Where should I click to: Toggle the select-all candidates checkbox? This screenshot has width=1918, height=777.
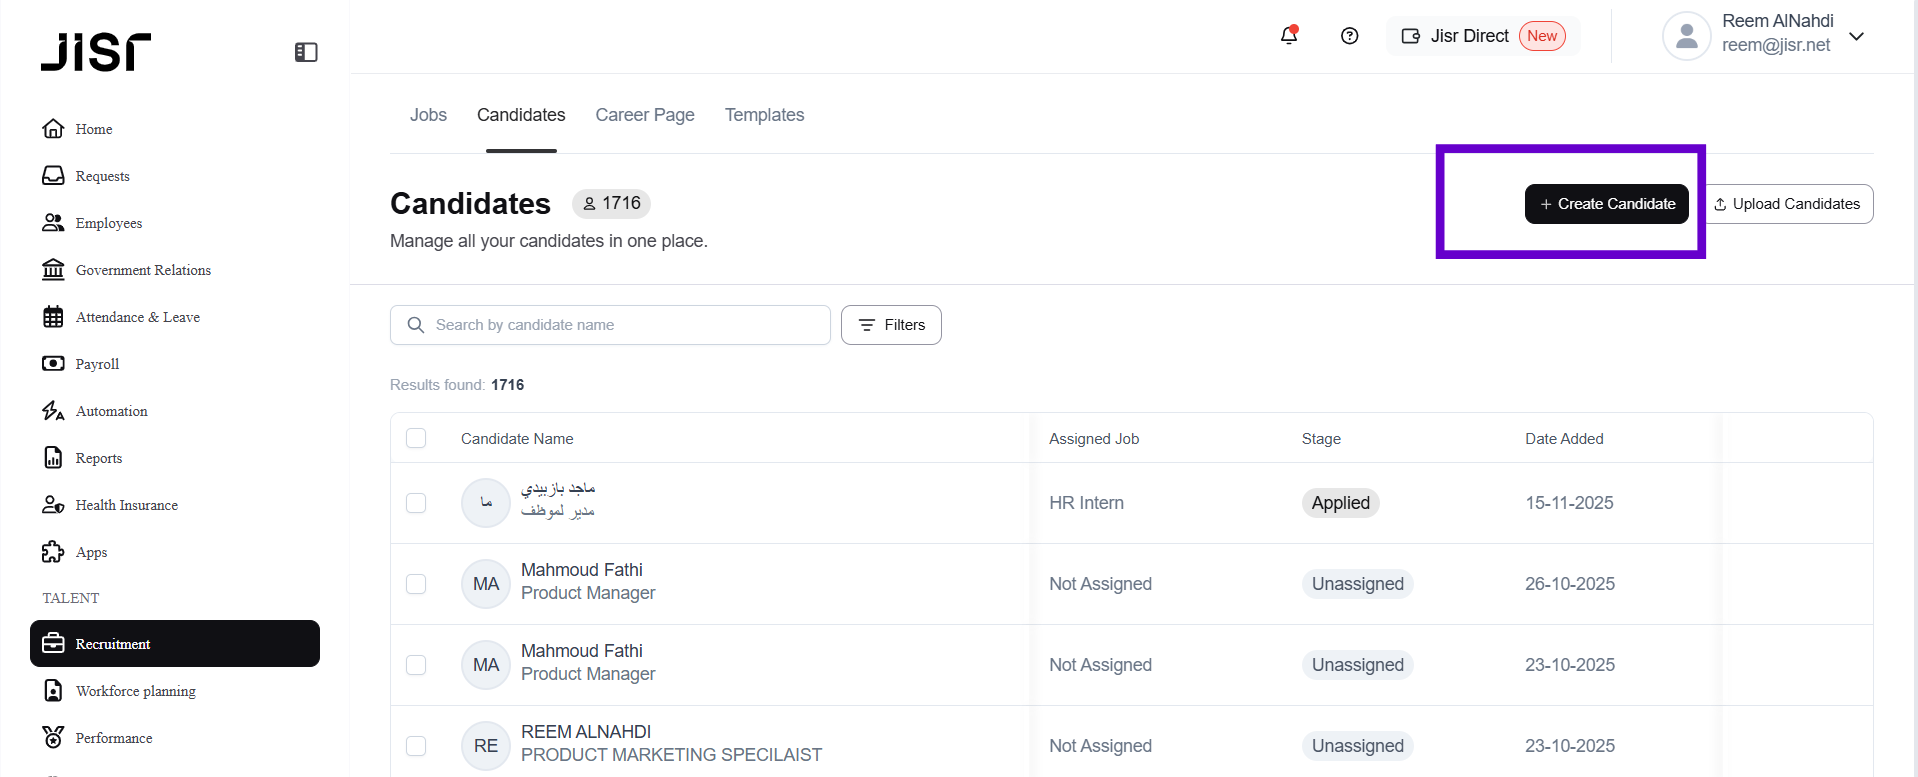coord(416,438)
